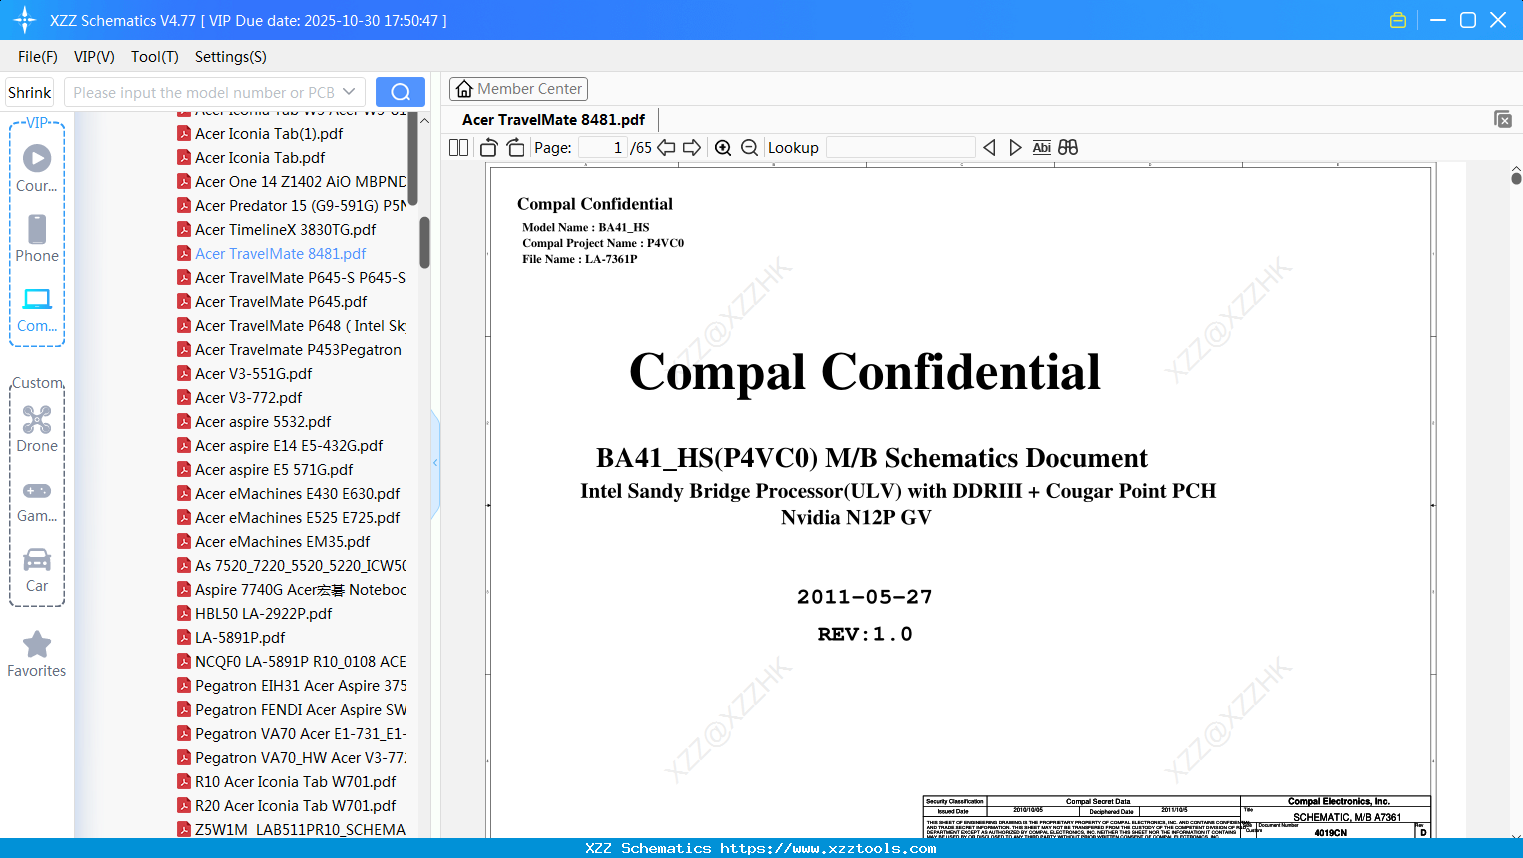Open Acer Predator 15 (G9-591G) file
The height and width of the screenshot is (858, 1523).
tap(291, 206)
